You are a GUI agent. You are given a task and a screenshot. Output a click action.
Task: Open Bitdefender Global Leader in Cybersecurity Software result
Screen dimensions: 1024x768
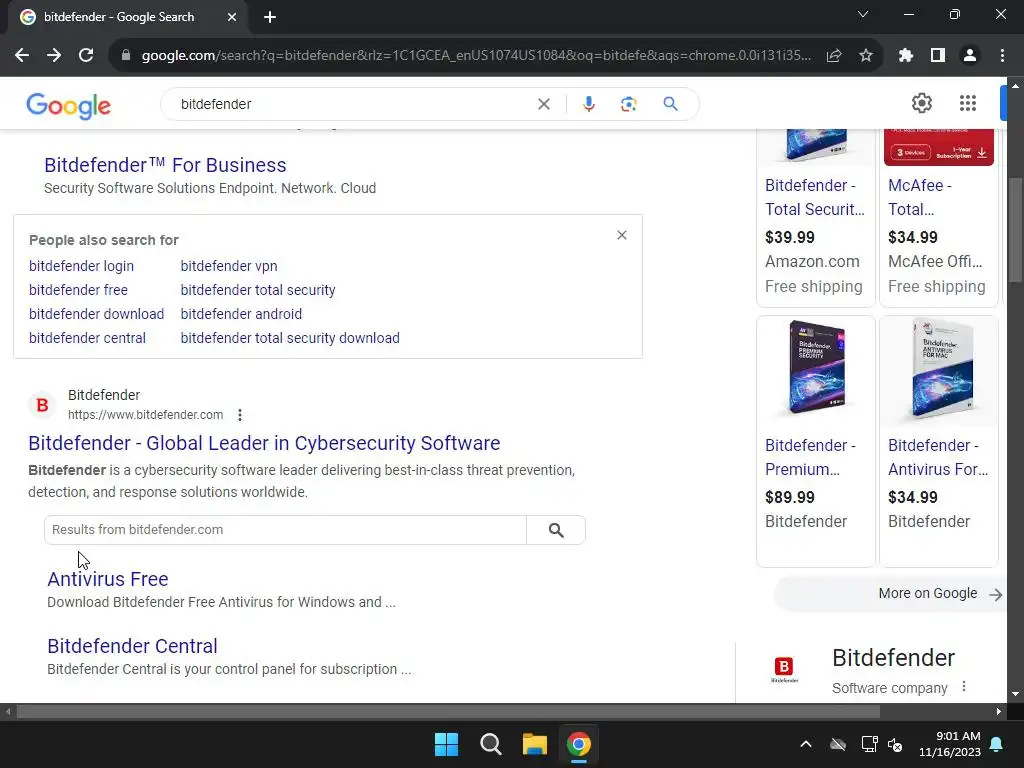[x=264, y=443]
